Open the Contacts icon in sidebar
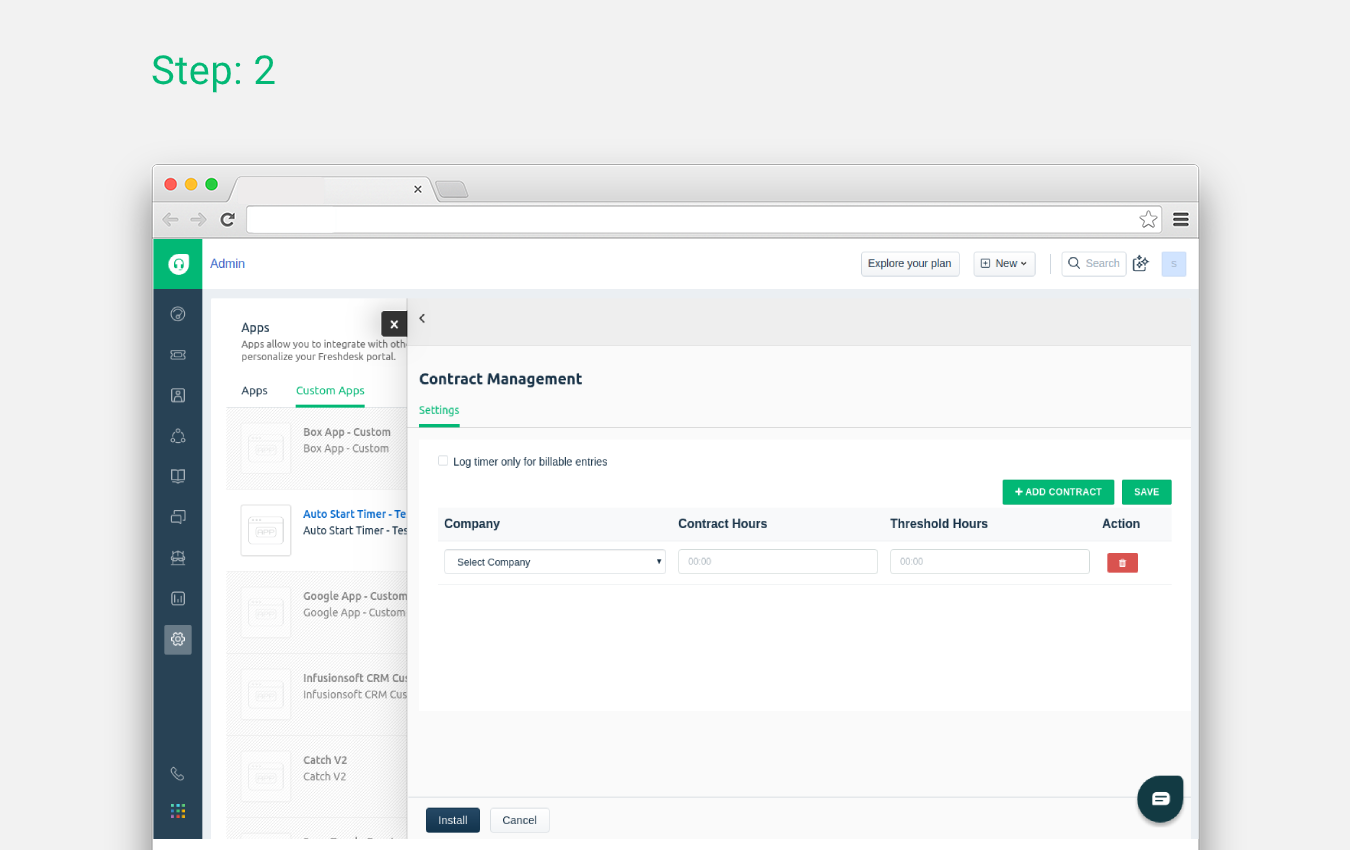Screen dimensions: 1350x850 tap(178, 395)
